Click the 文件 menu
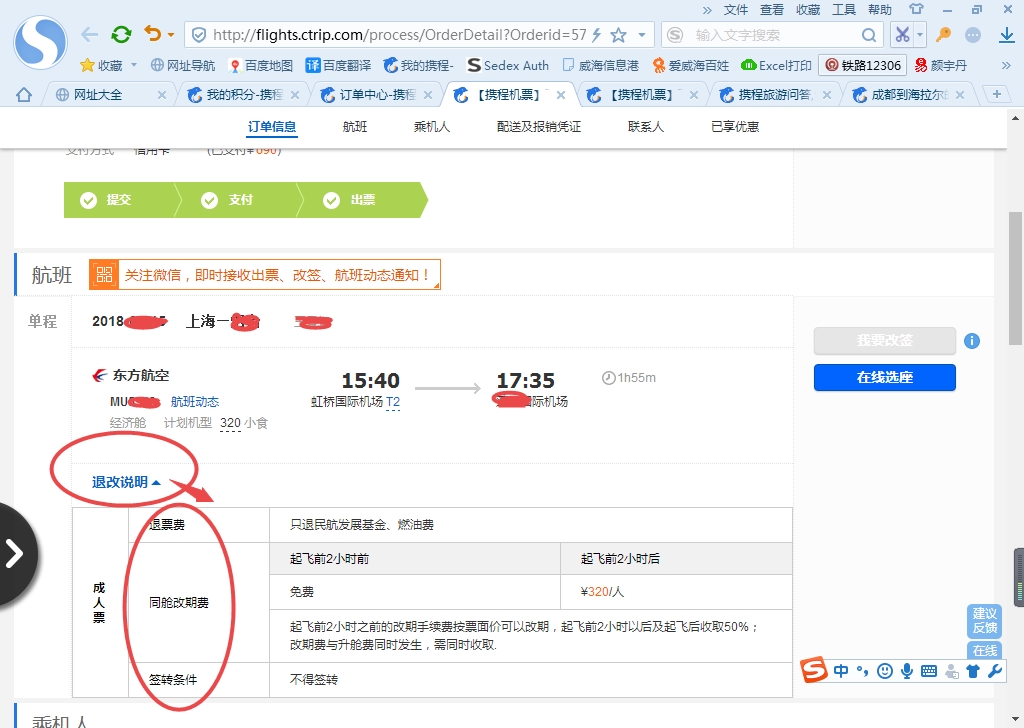 click(736, 10)
